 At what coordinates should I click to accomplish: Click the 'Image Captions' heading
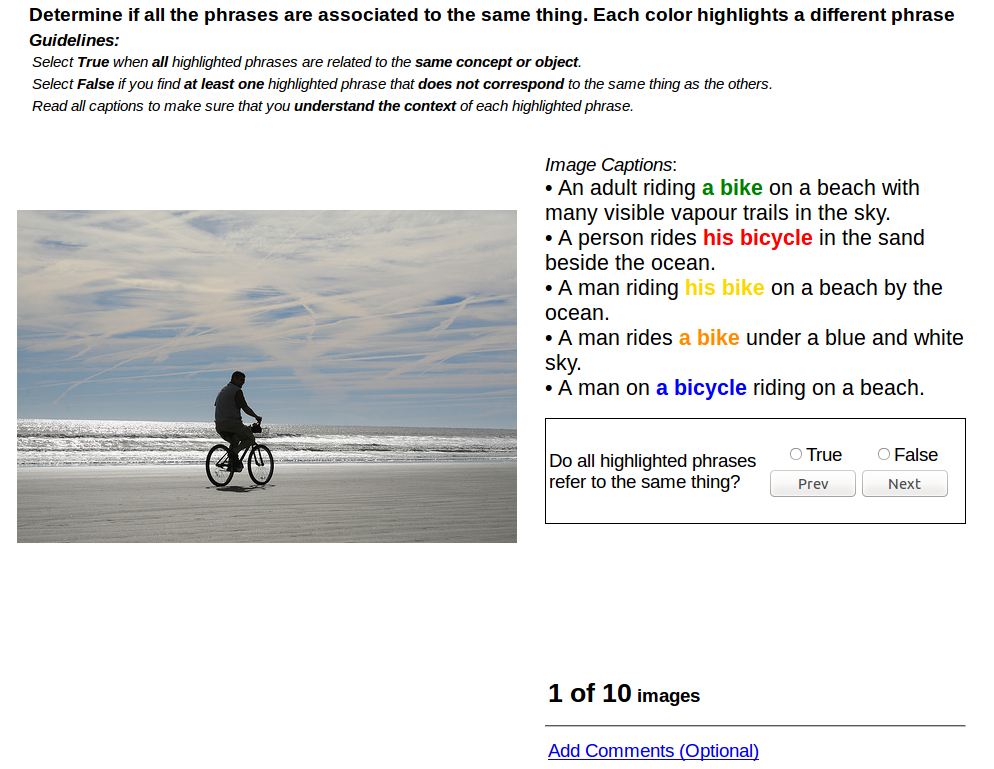click(610, 165)
